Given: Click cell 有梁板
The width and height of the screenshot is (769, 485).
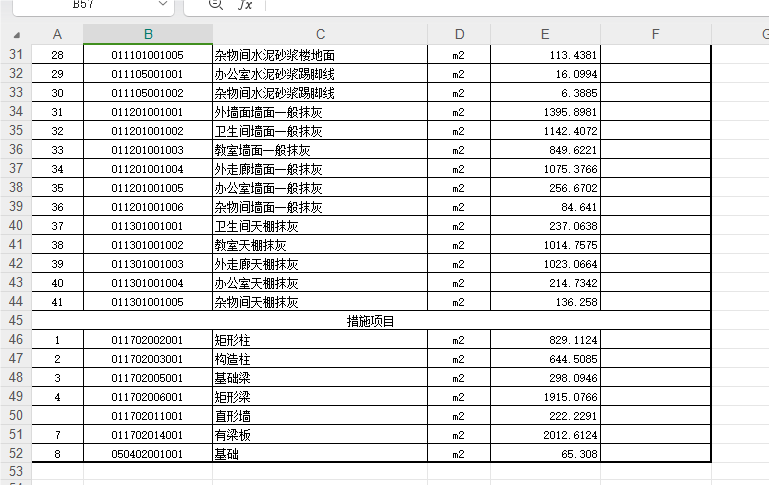Looking at the screenshot, I should (320, 435).
